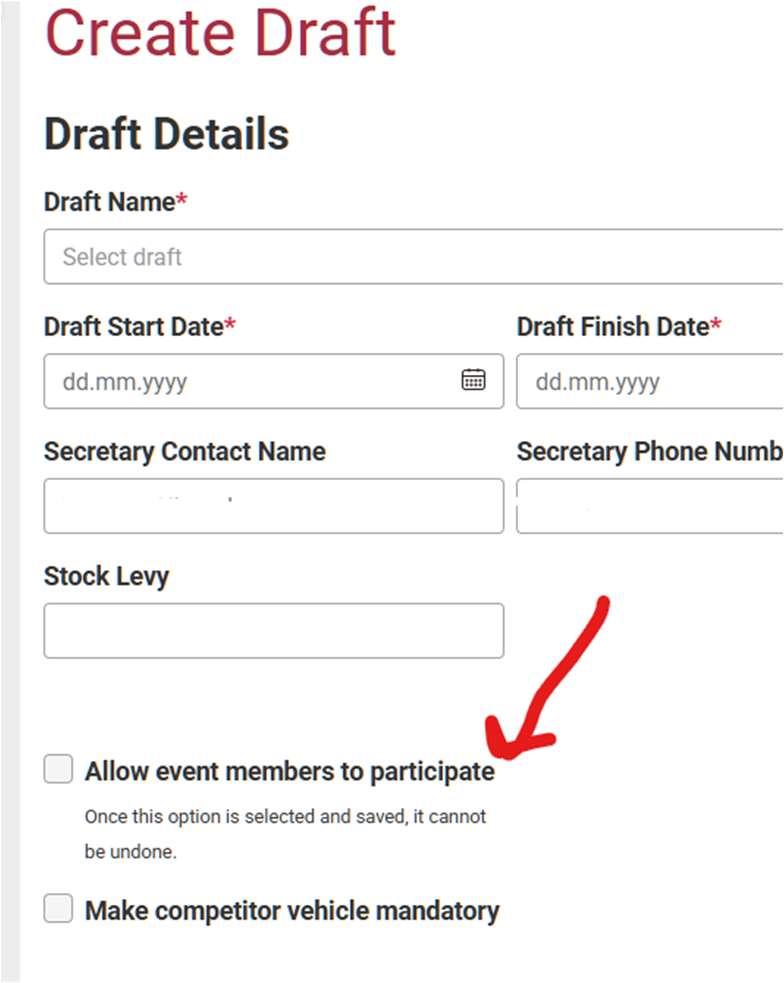The image size is (784, 983).
Task: Click the Secretary Contact Name label
Action: 184,452
